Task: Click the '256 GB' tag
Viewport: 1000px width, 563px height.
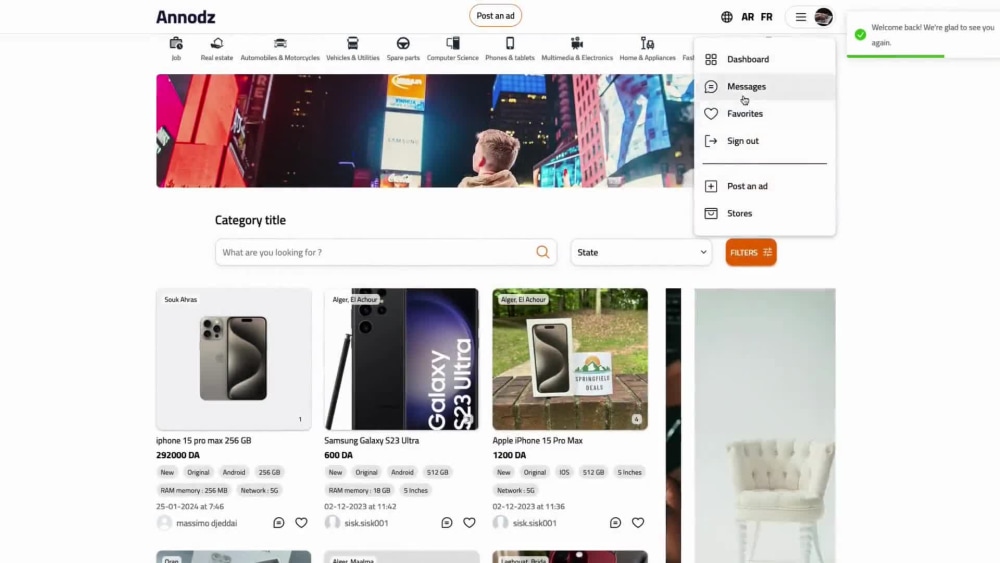Action: pyautogui.click(x=269, y=472)
